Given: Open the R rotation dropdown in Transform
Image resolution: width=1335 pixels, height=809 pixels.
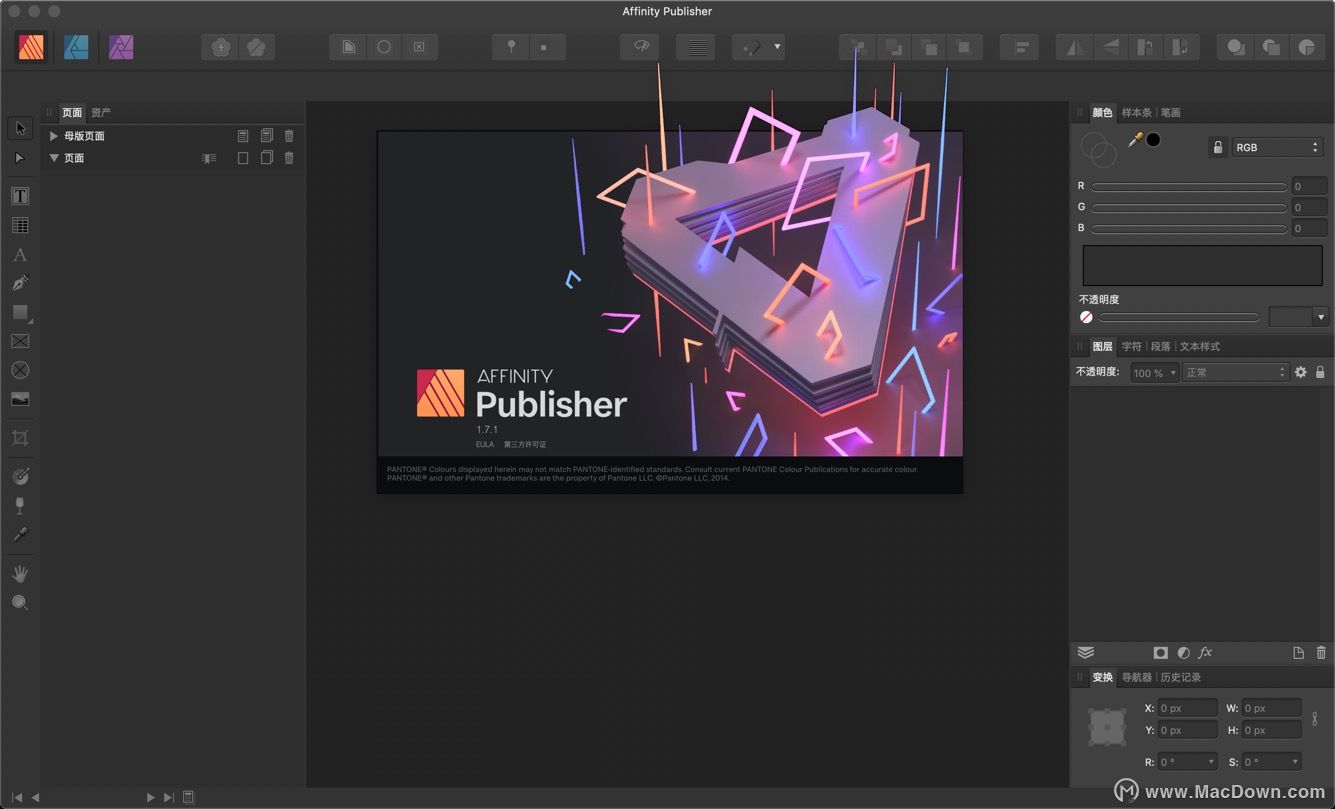Looking at the screenshot, I should coord(1211,762).
